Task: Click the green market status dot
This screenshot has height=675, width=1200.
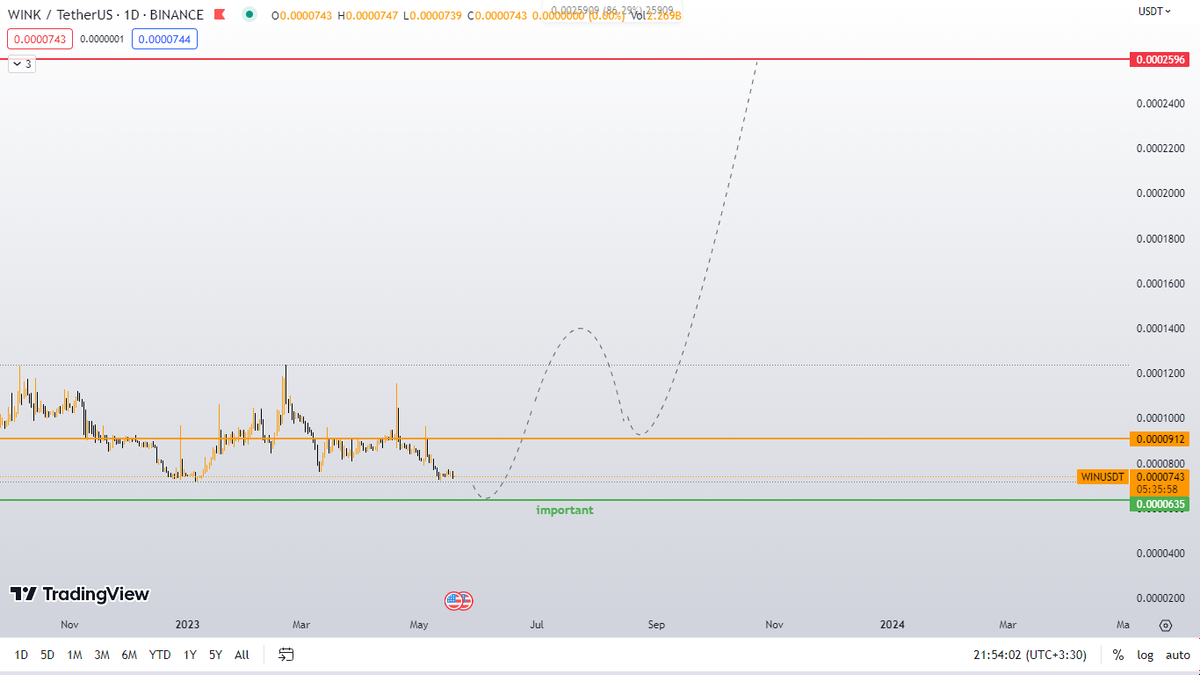Action: pyautogui.click(x=249, y=15)
